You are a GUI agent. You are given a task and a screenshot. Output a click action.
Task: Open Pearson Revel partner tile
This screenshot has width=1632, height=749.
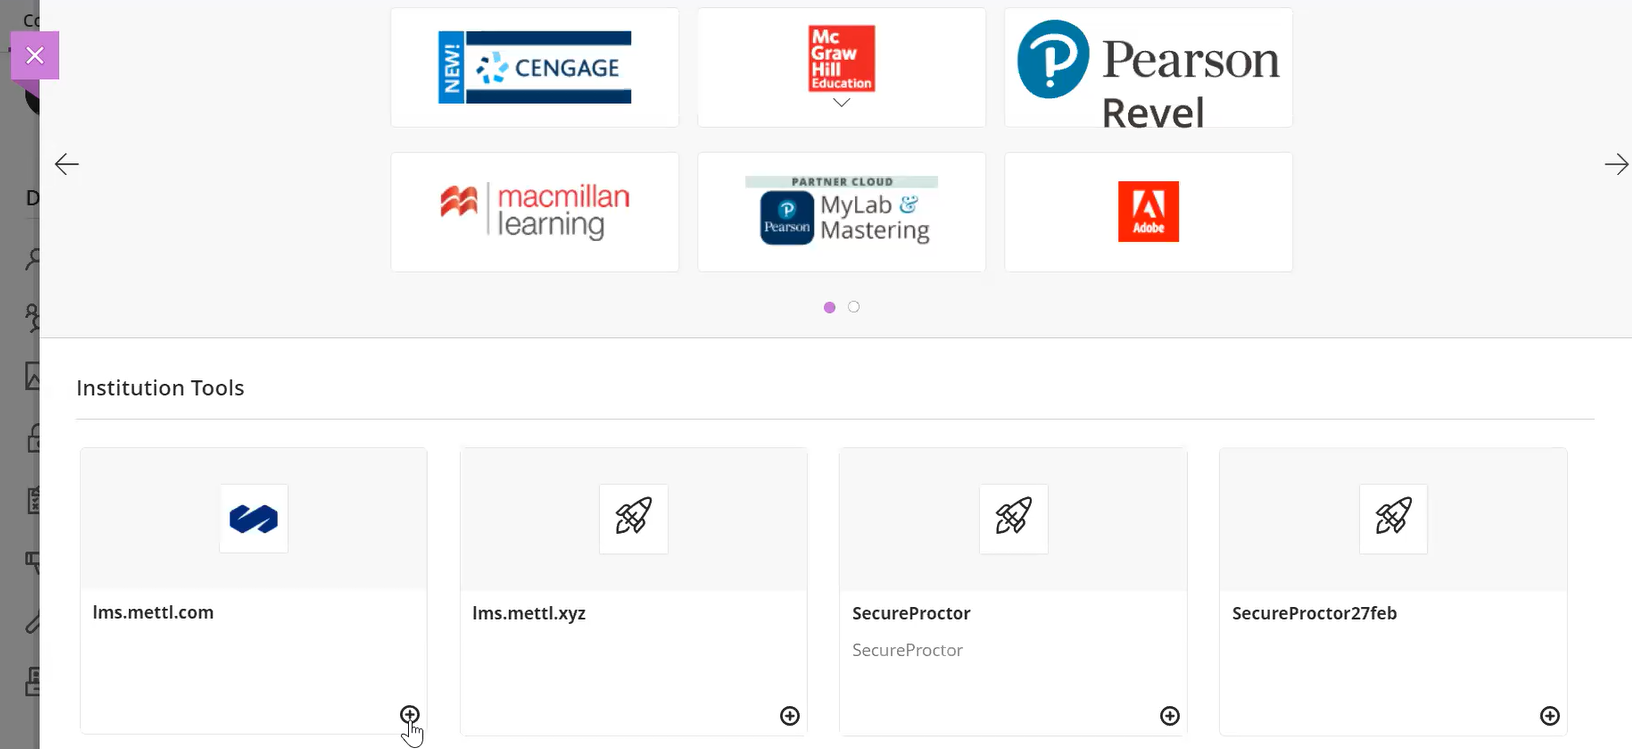point(1148,67)
